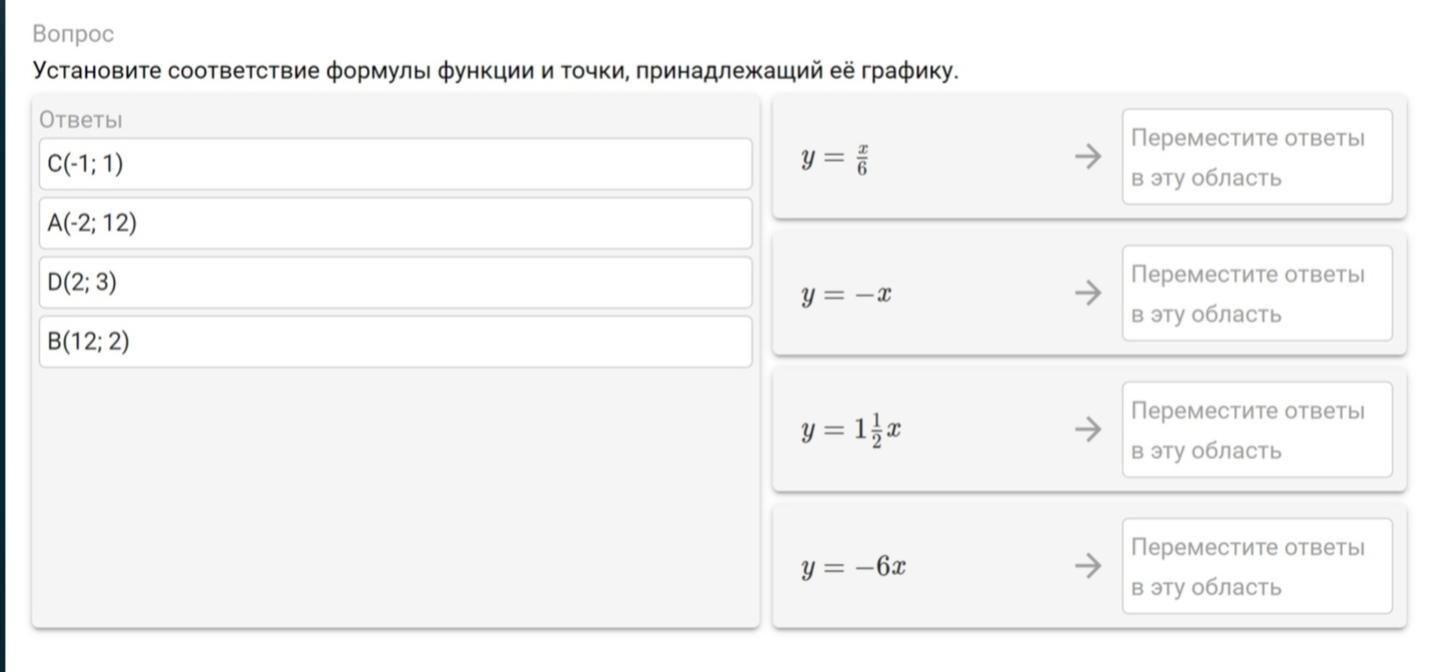1454x672 pixels.
Task: Click the drop zone for y = -6x
Action: click(1256, 566)
